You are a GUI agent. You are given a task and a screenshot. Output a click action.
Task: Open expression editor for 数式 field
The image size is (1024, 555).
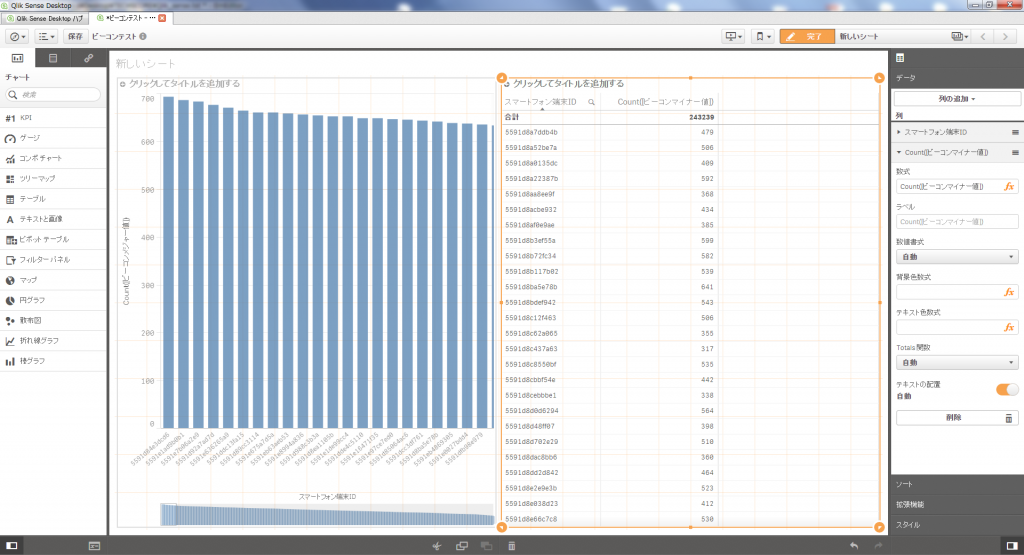[1009, 186]
